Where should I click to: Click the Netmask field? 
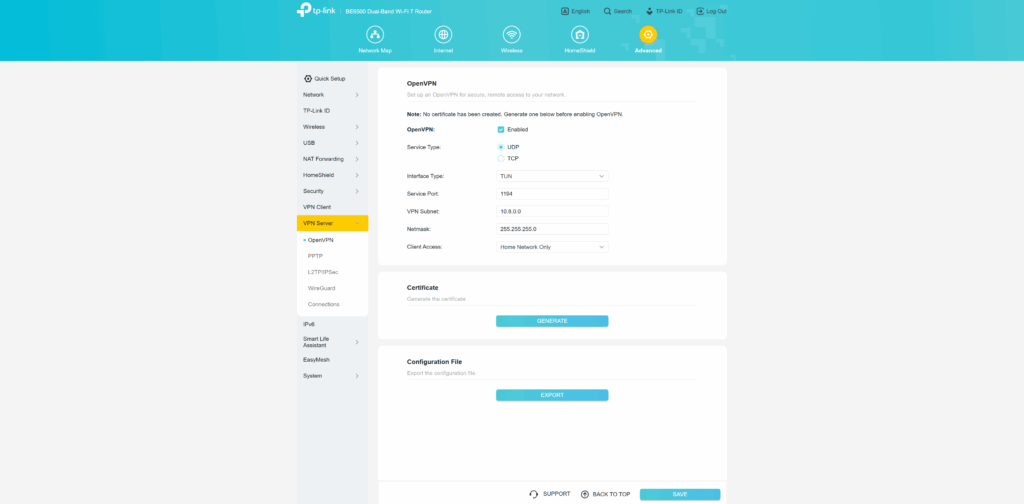(552, 229)
